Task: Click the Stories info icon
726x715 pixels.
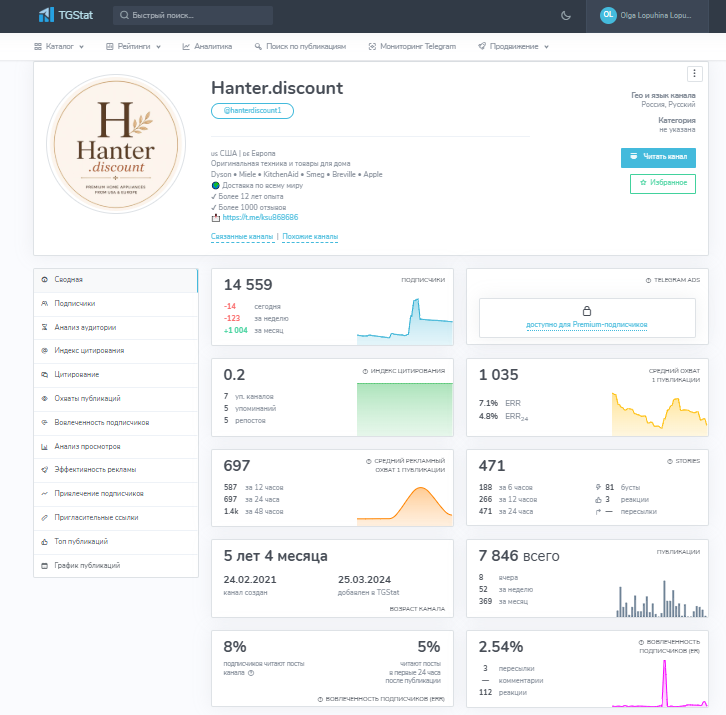Action: coord(670,461)
